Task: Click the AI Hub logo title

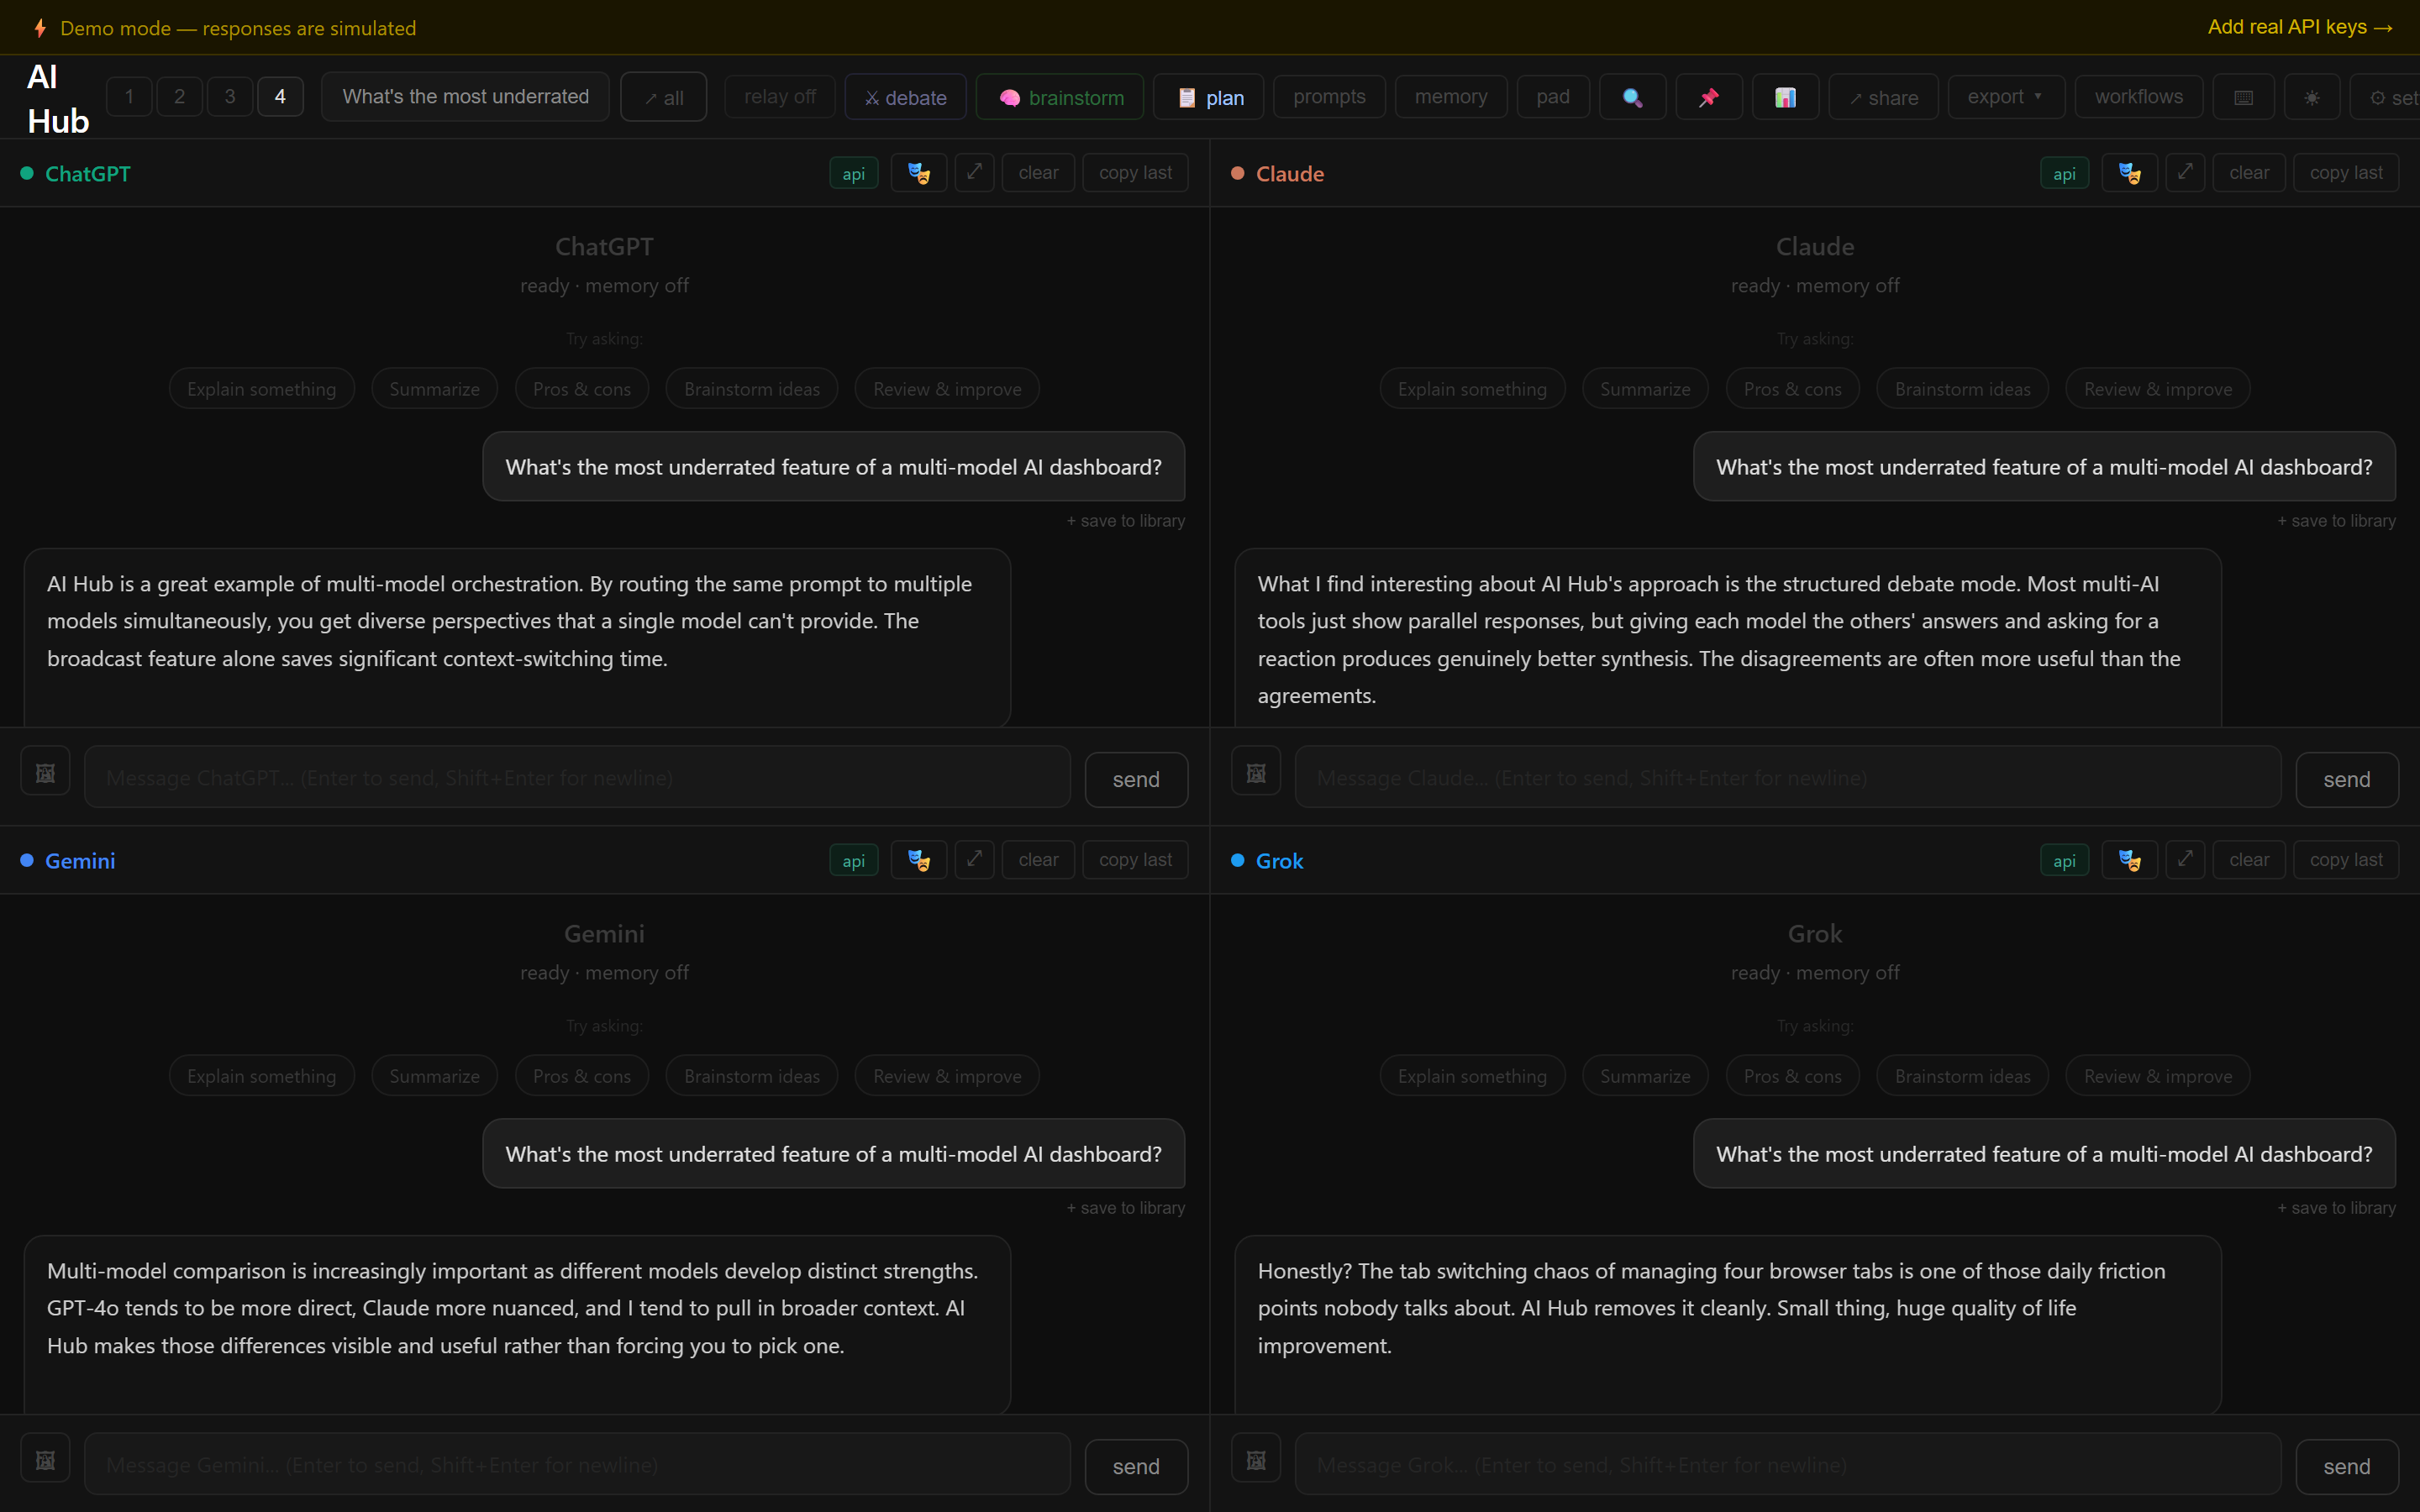Action: (x=58, y=99)
